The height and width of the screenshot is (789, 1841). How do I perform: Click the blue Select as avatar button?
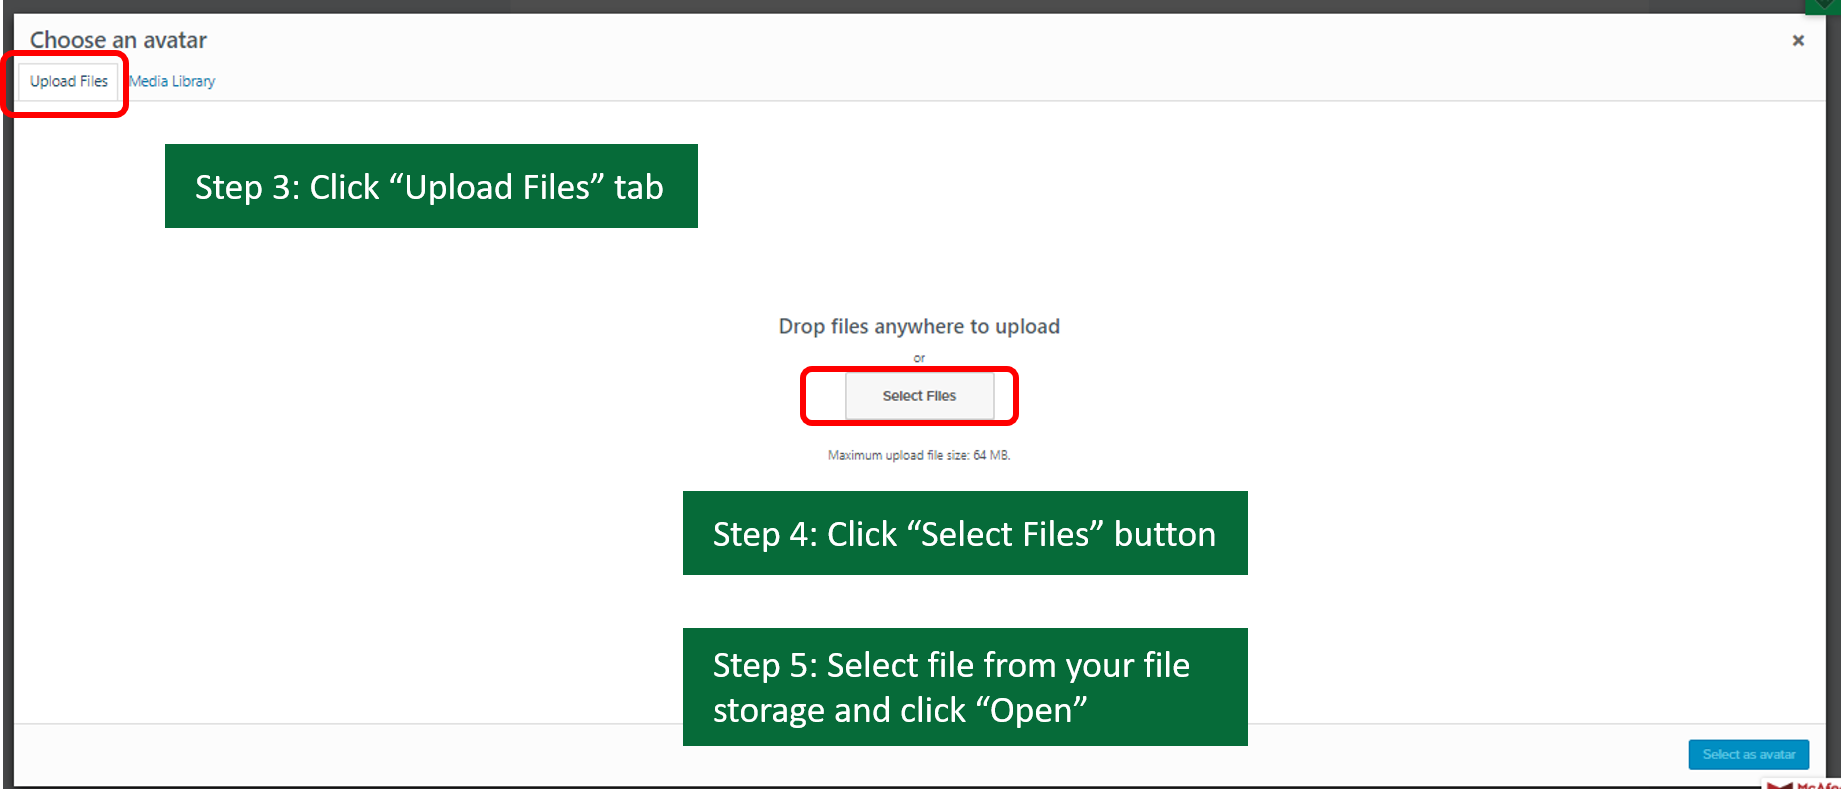(x=1748, y=755)
